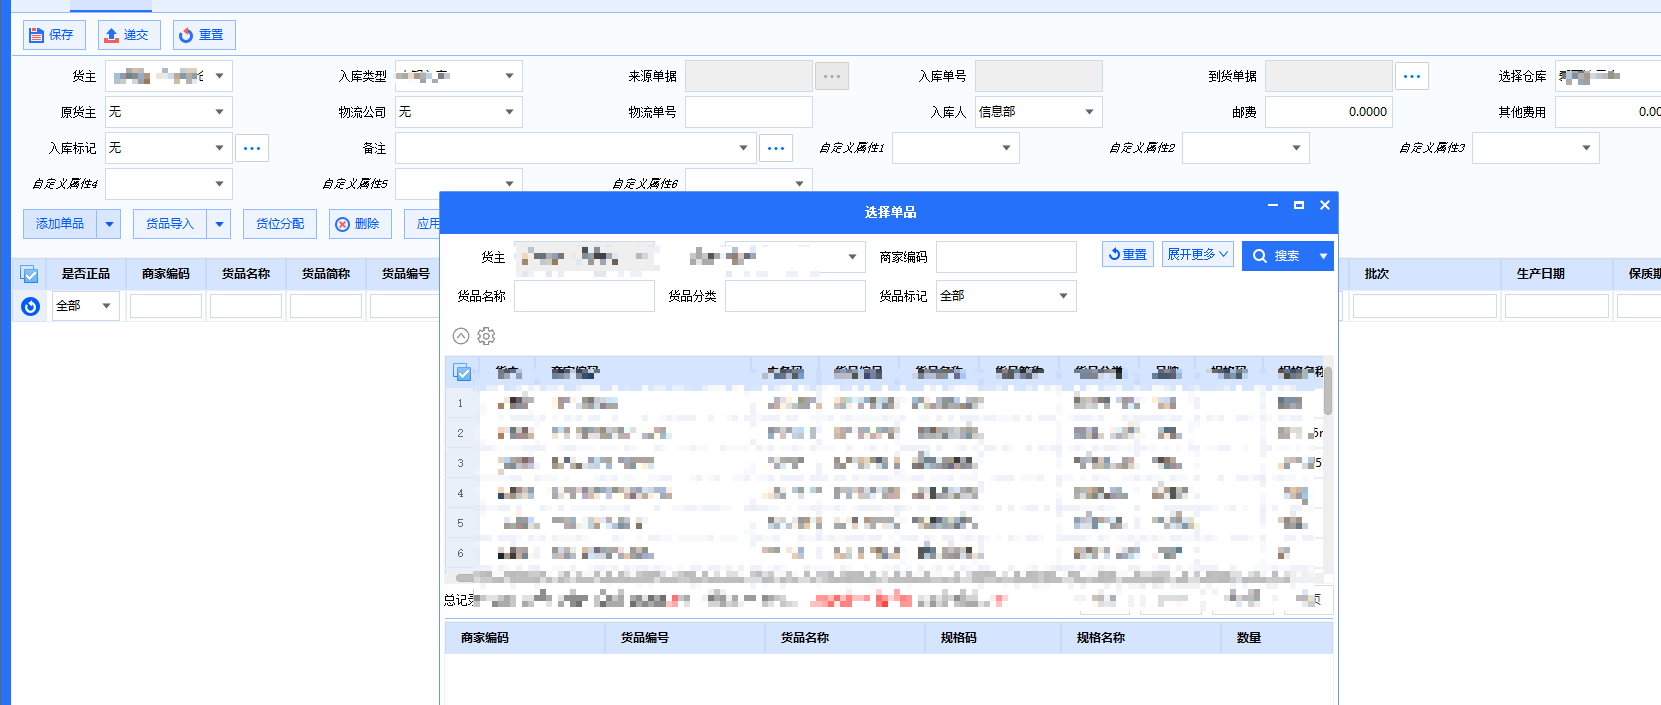Click the 货品名称 input in dialog
The image size is (1661, 705).
point(584,296)
